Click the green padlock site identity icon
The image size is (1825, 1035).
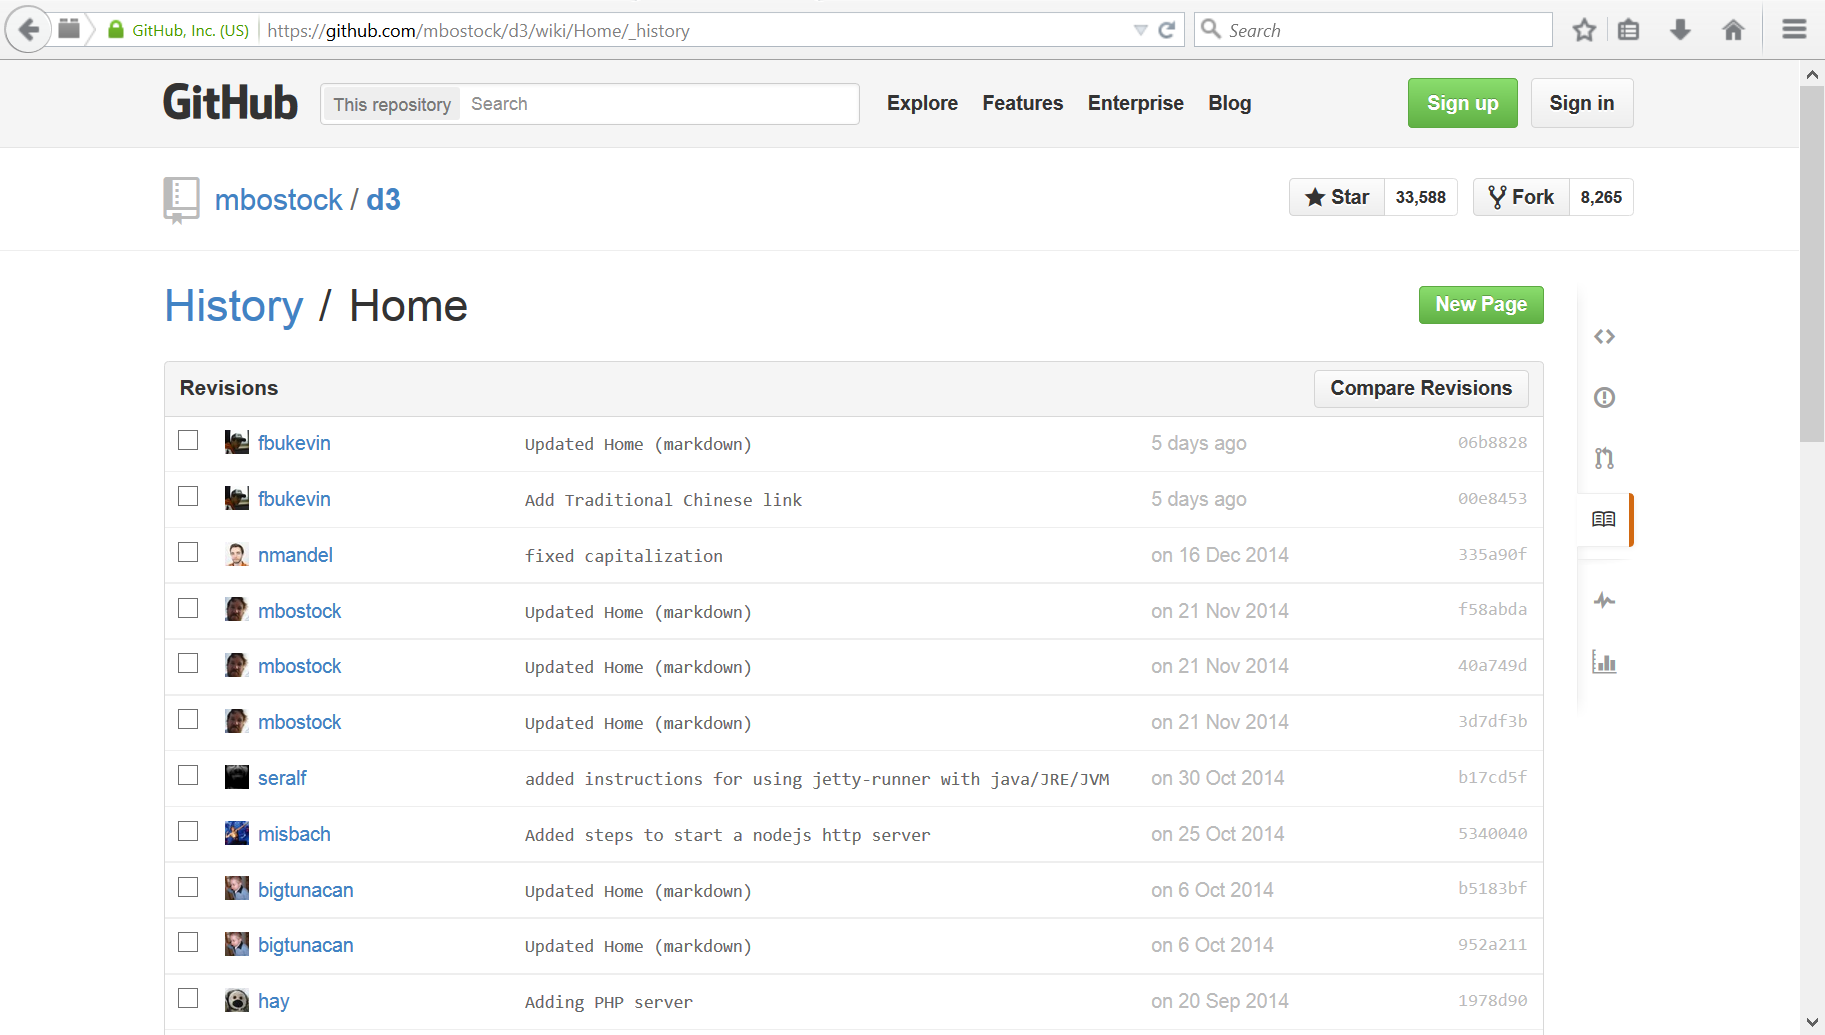tap(116, 30)
